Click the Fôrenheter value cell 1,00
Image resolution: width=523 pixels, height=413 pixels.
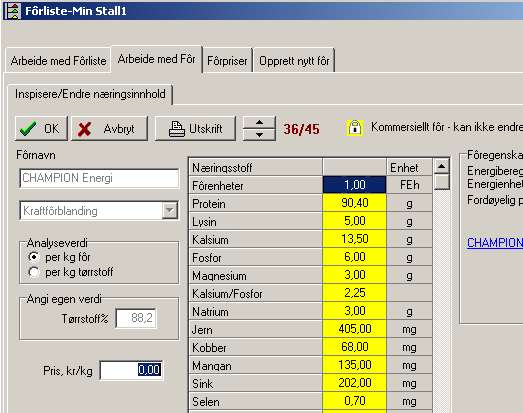[355, 185]
